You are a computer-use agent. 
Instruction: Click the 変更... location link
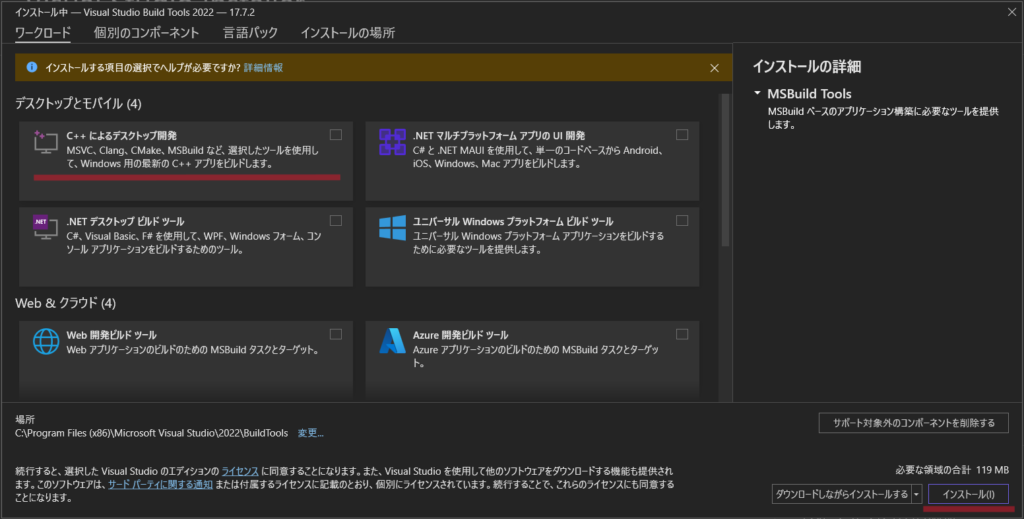pos(311,433)
